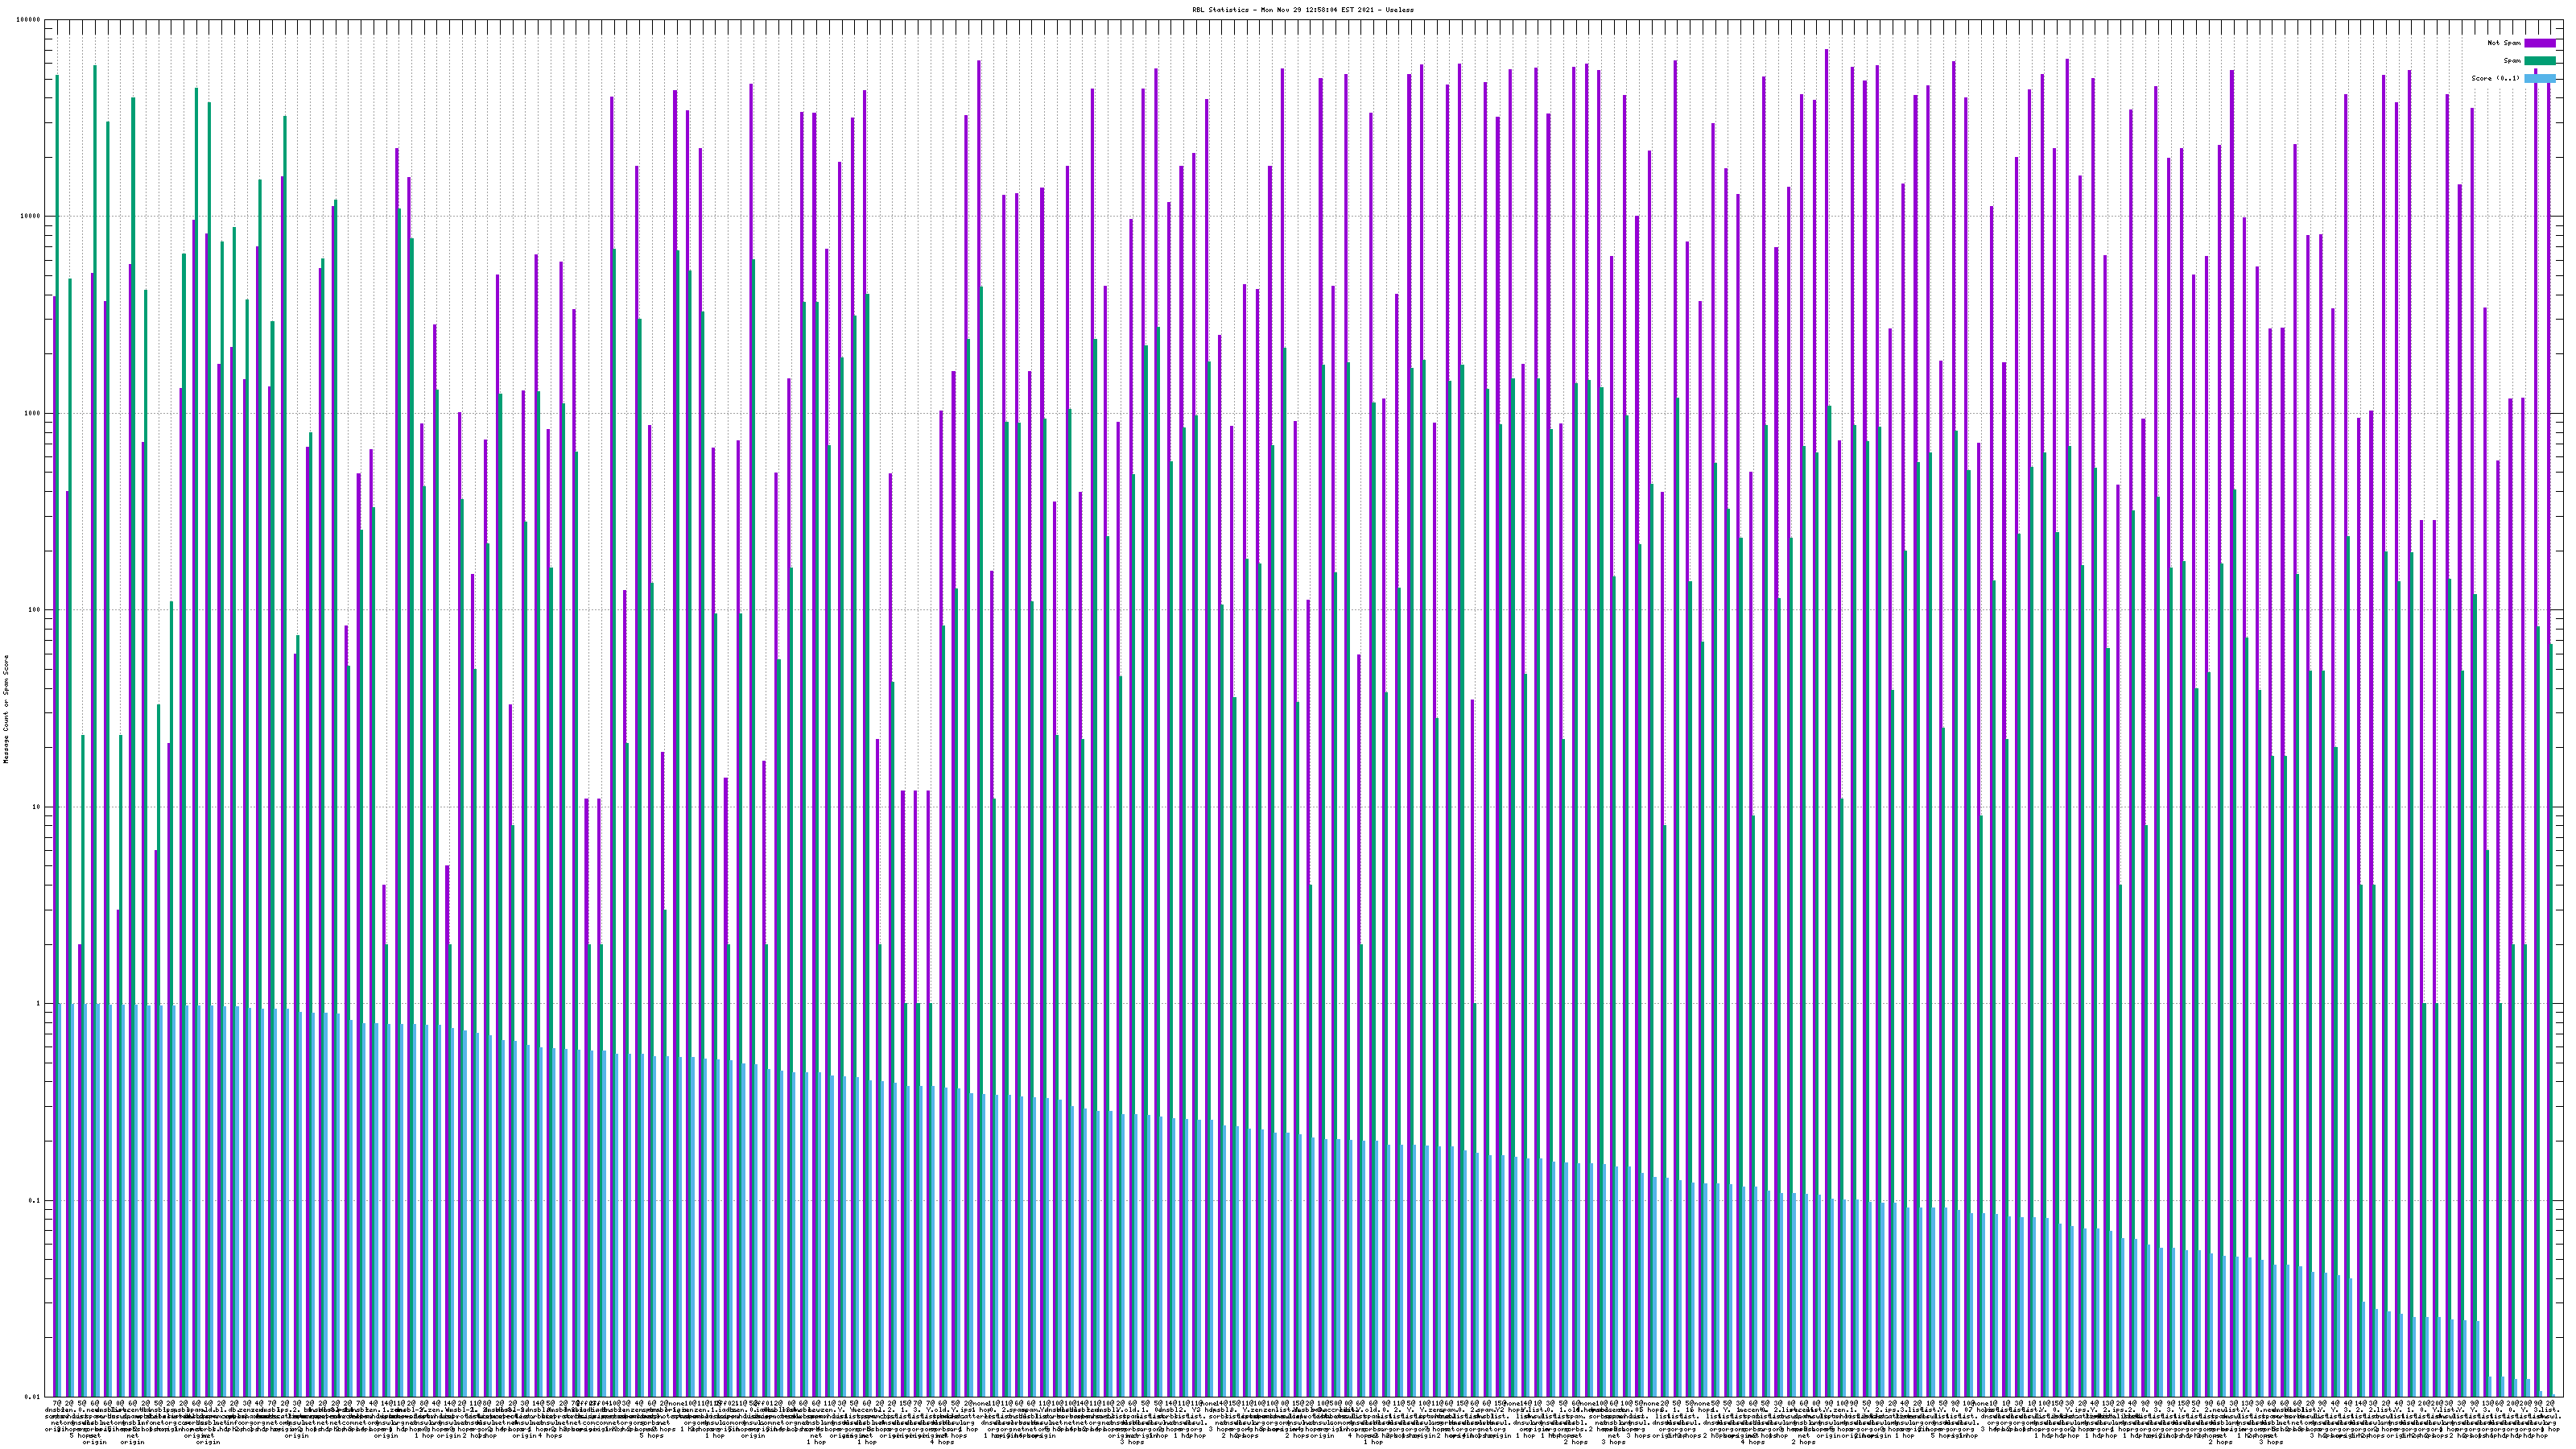The image size is (2576, 1449).
Task: Click the 100000 y-axis tick label
Action: click(x=30, y=20)
